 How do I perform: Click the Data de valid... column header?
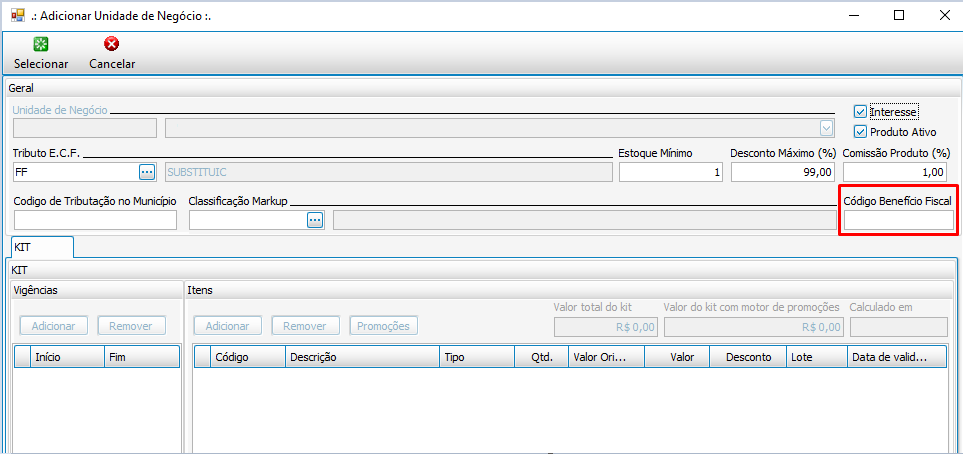896,357
